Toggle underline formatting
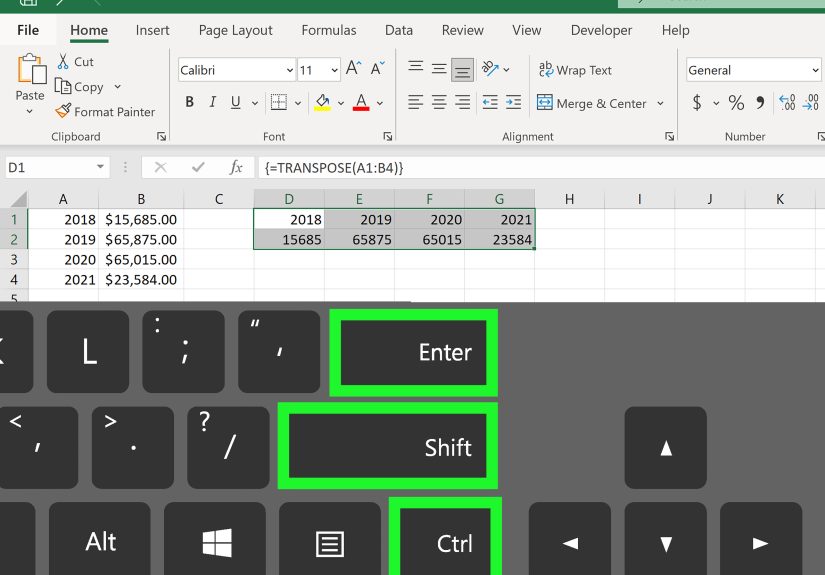Screen dimensions: 825x575 [236, 102]
